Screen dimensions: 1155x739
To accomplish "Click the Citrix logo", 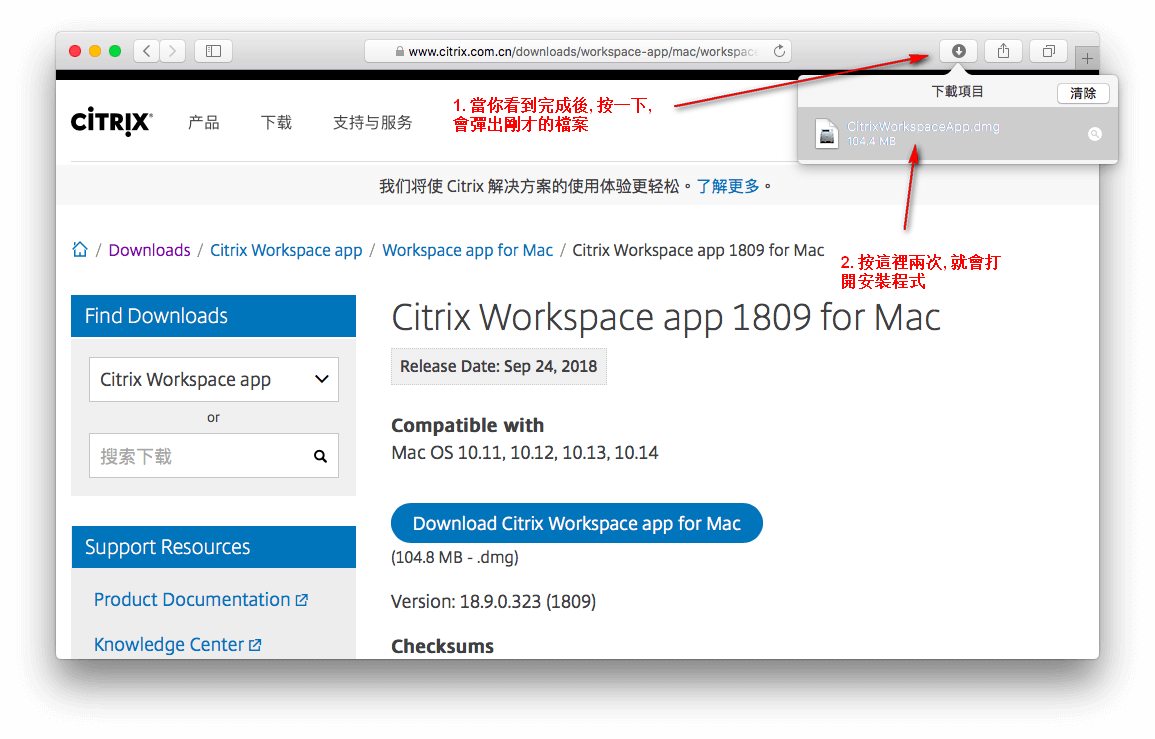I will (111, 122).
